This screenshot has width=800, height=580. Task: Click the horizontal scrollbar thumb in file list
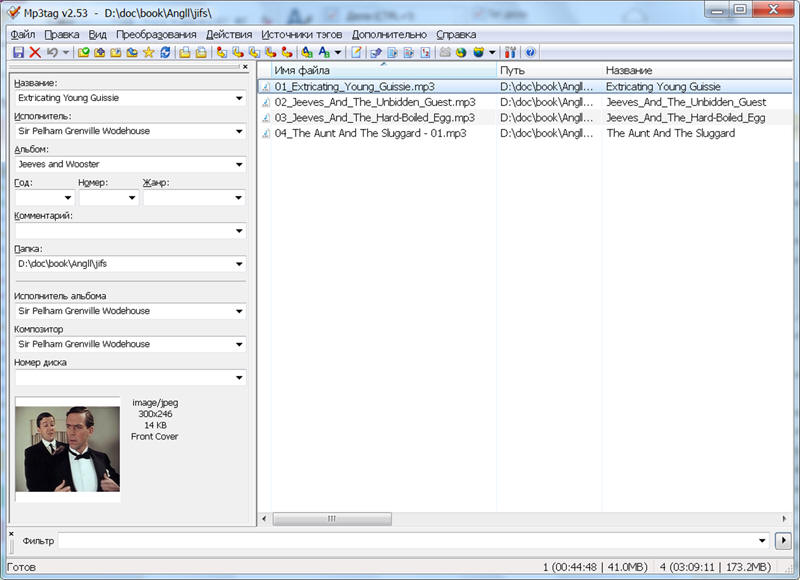[332, 519]
